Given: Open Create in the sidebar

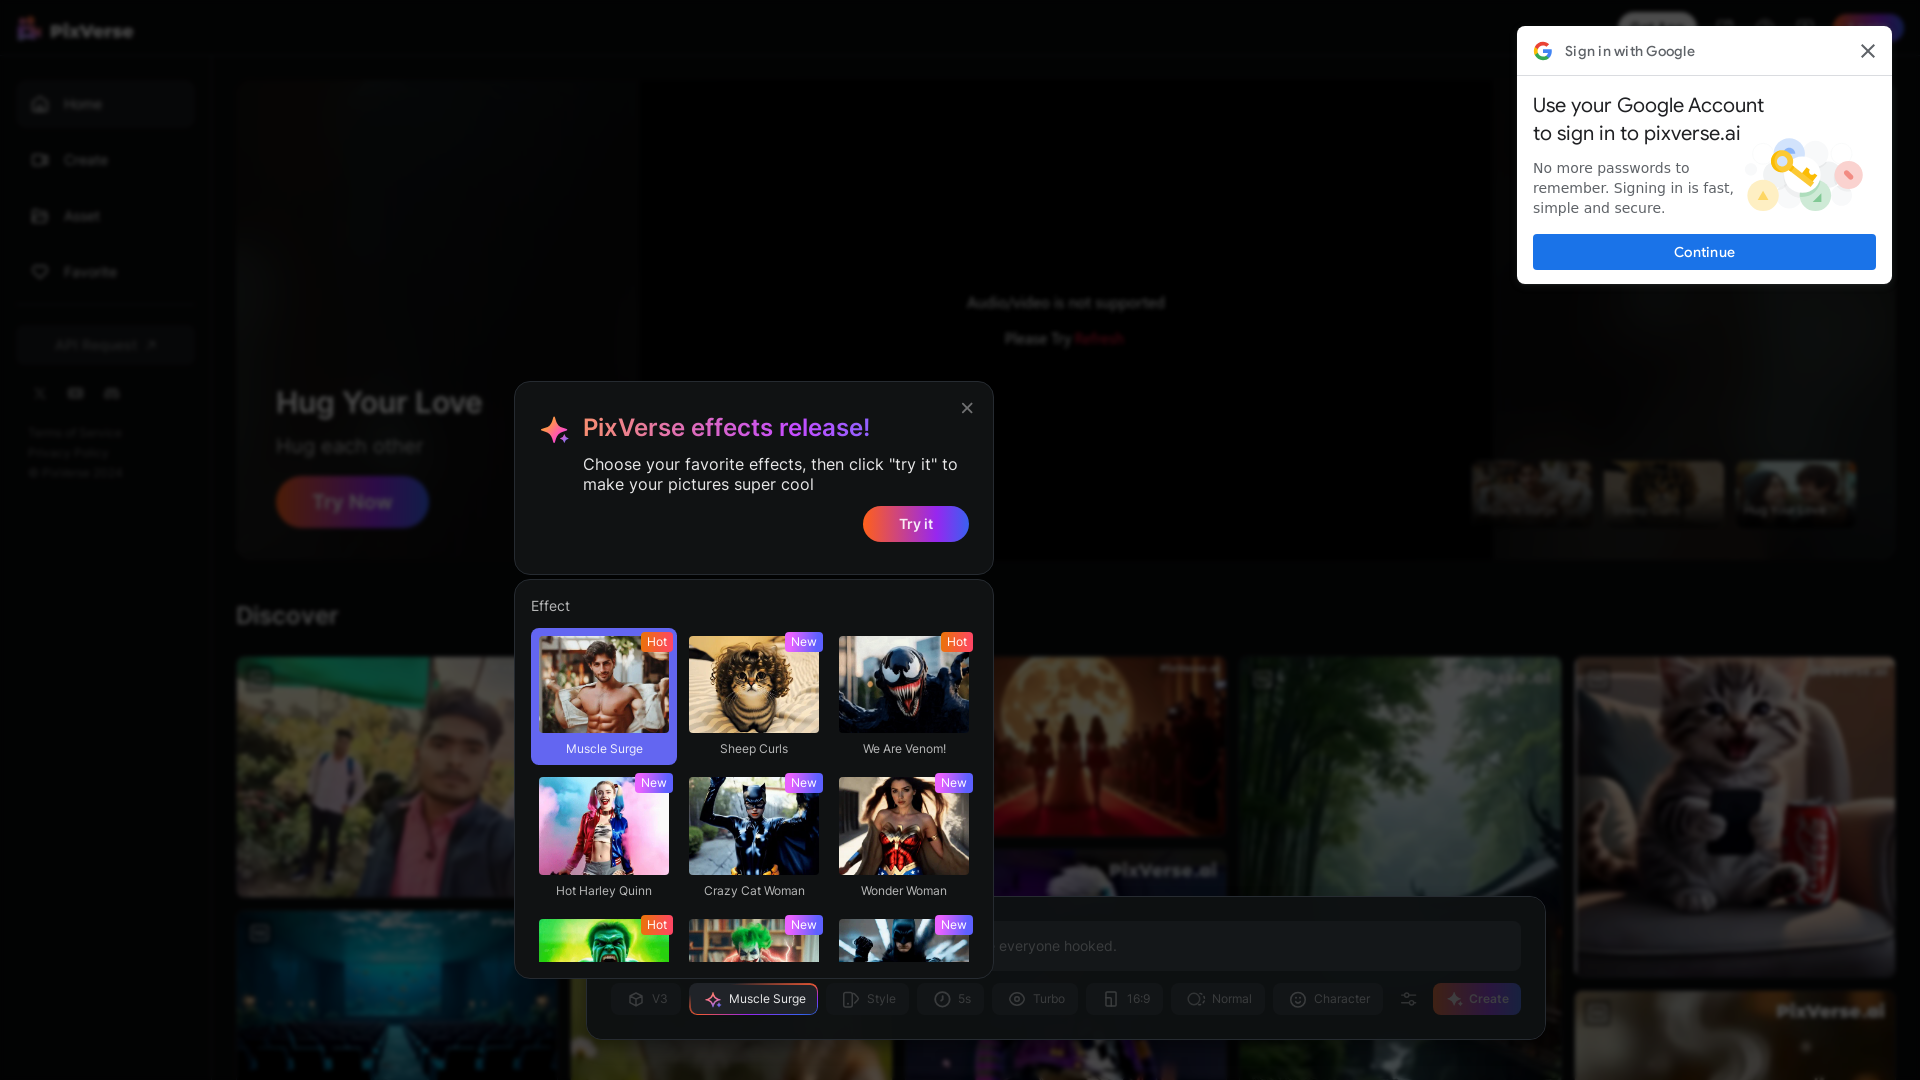Looking at the screenshot, I should coord(105,160).
